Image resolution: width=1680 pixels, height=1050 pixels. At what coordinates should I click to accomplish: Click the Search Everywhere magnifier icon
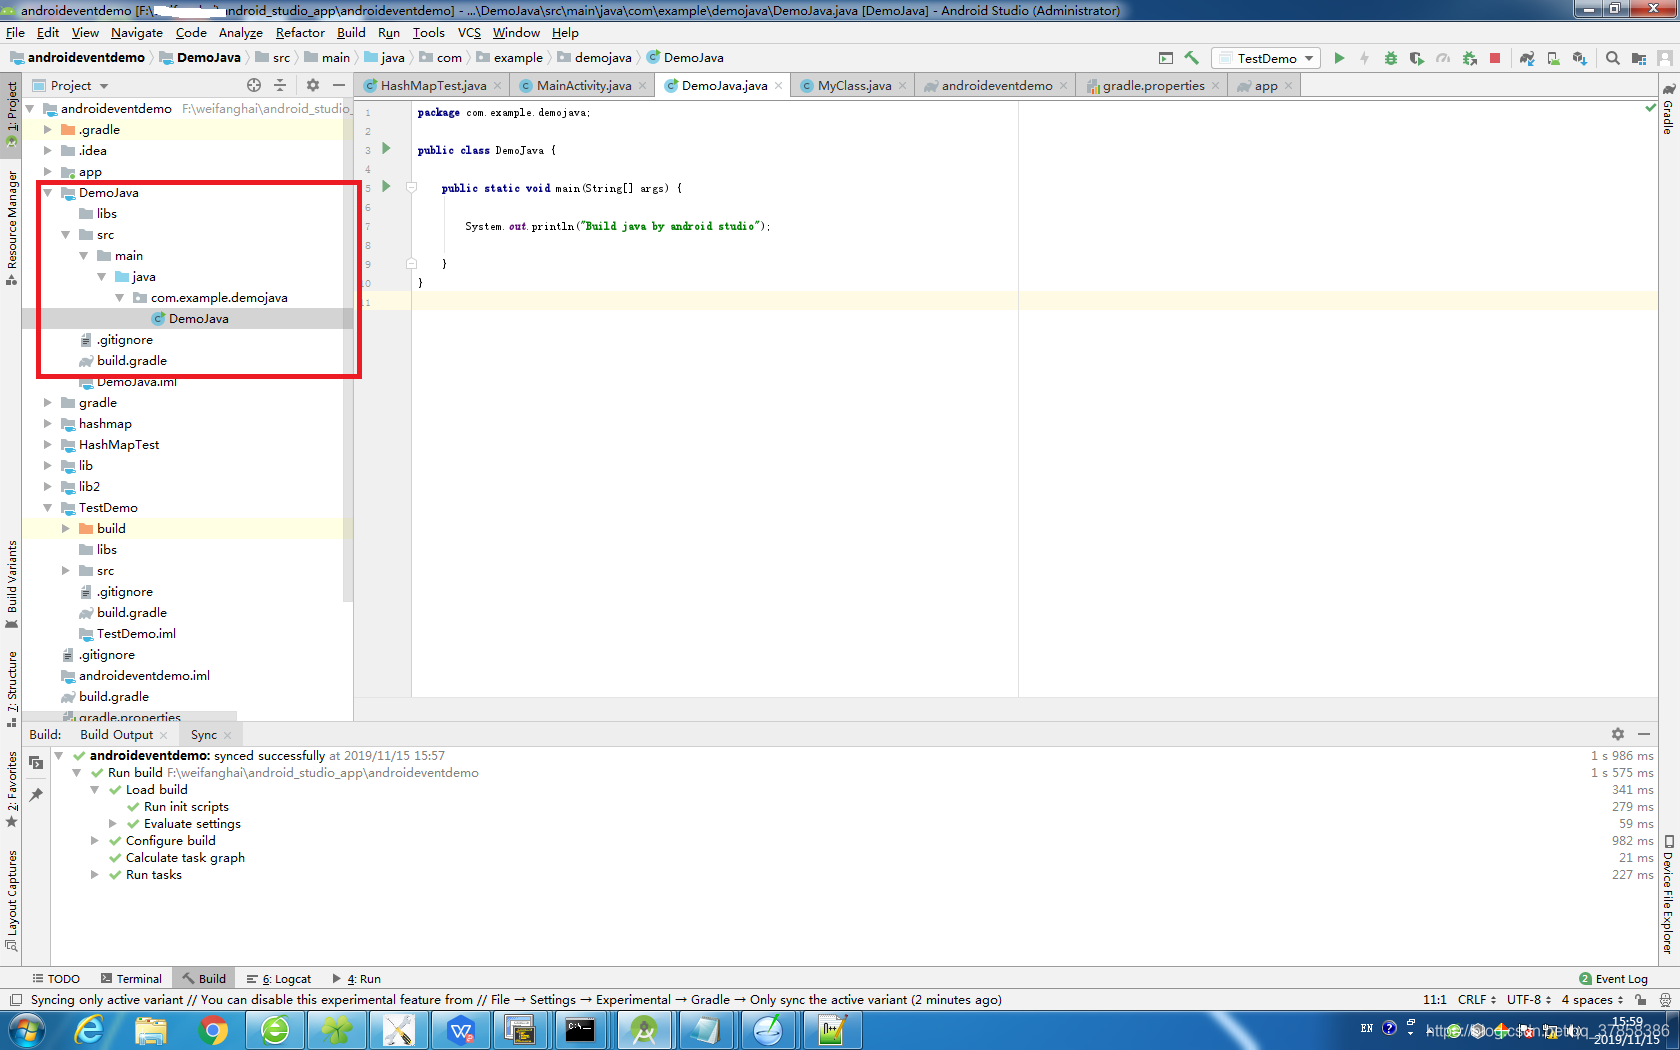point(1612,58)
